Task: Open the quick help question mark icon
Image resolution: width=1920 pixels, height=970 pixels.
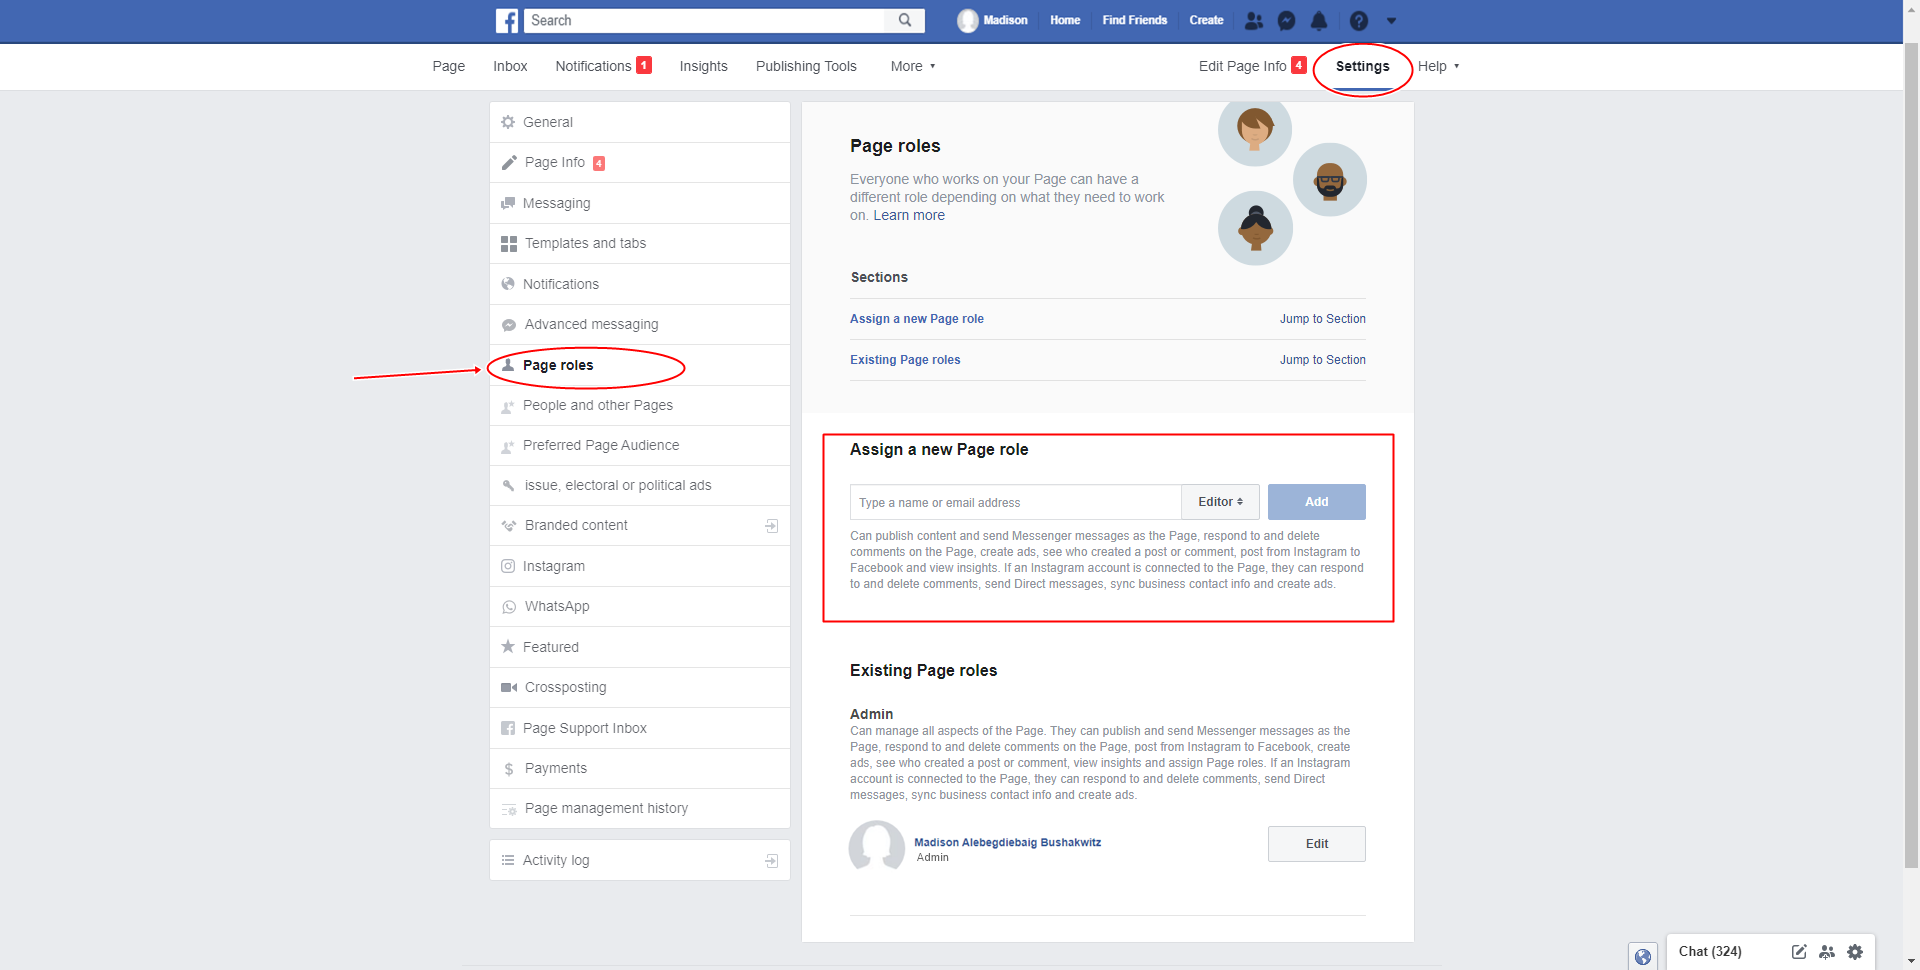Action: [1358, 20]
